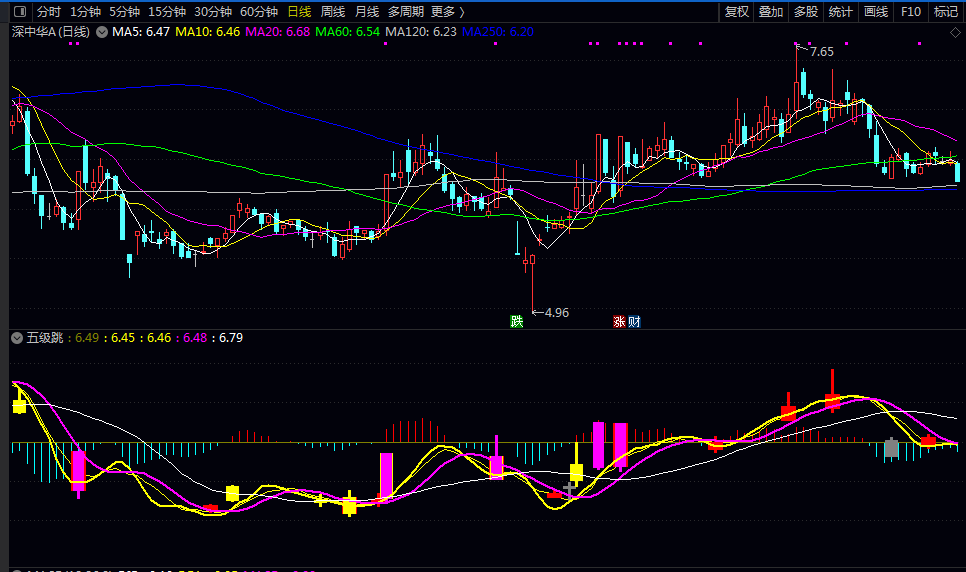Select the 1分钟 period tab

[x=85, y=12]
